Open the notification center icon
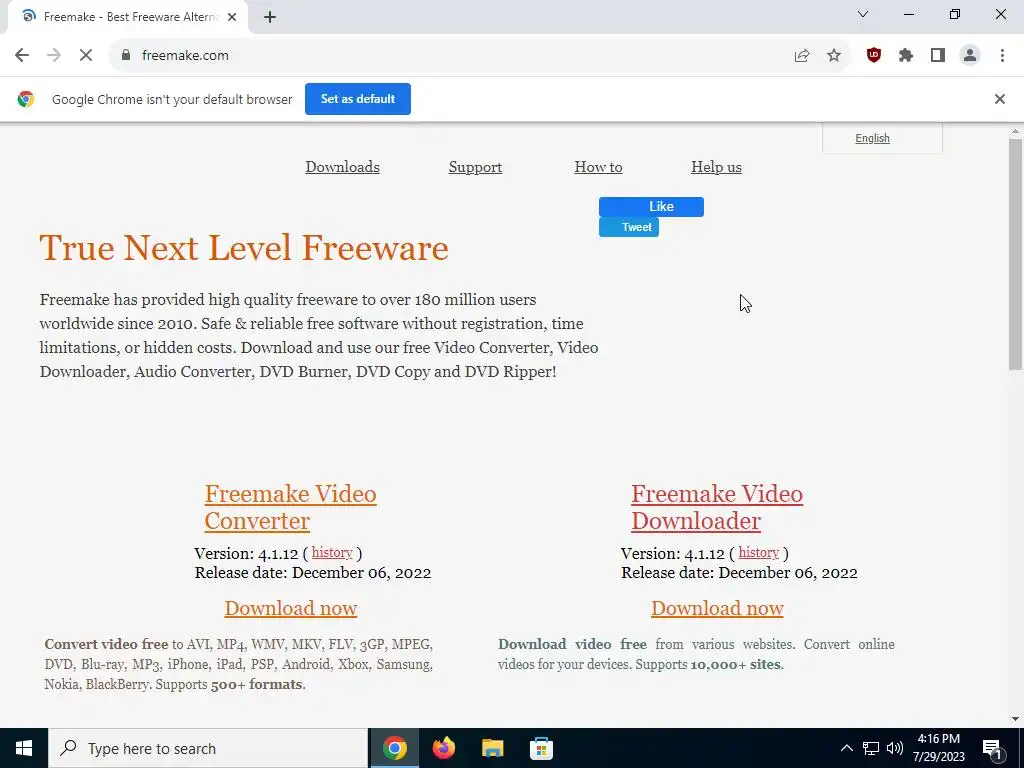Image resolution: width=1024 pixels, height=768 pixels. coord(993,748)
